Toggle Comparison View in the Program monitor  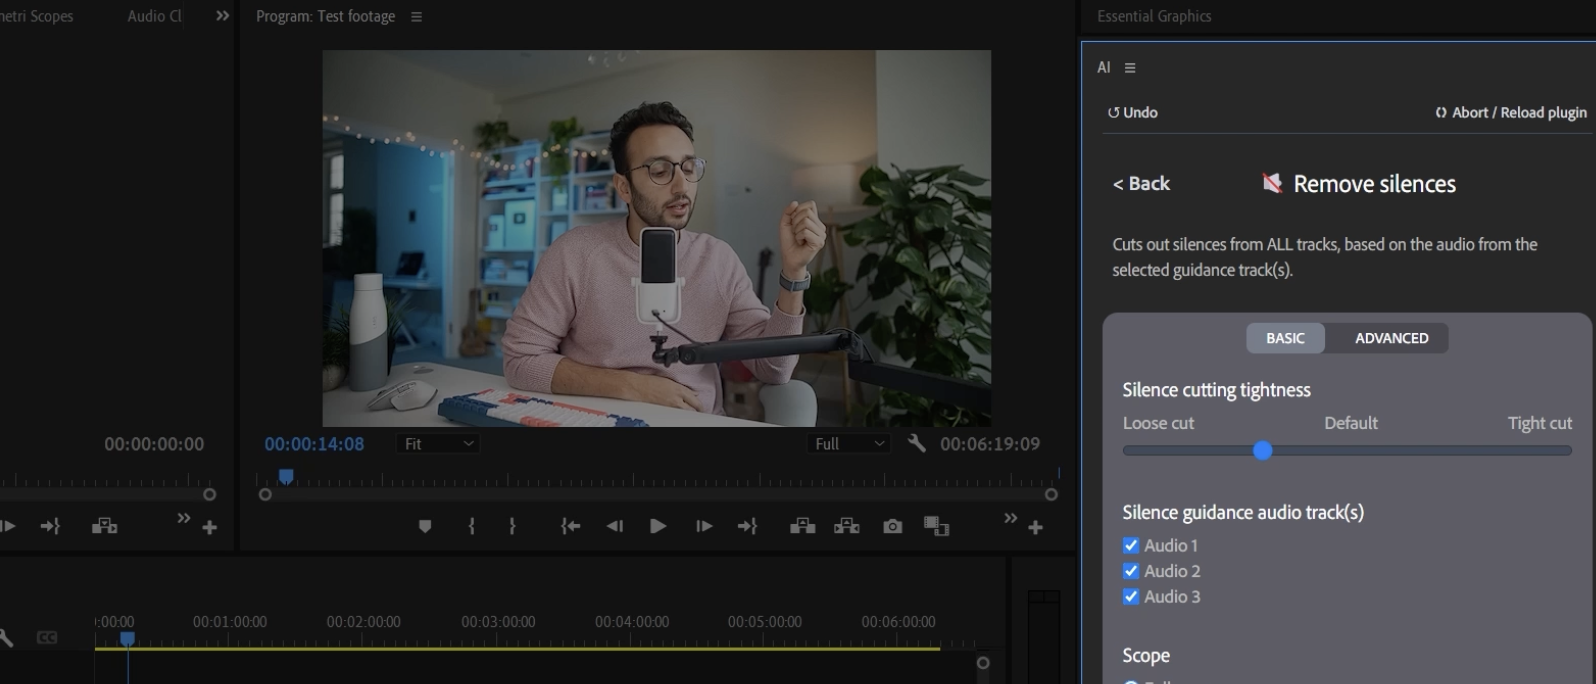pos(936,526)
